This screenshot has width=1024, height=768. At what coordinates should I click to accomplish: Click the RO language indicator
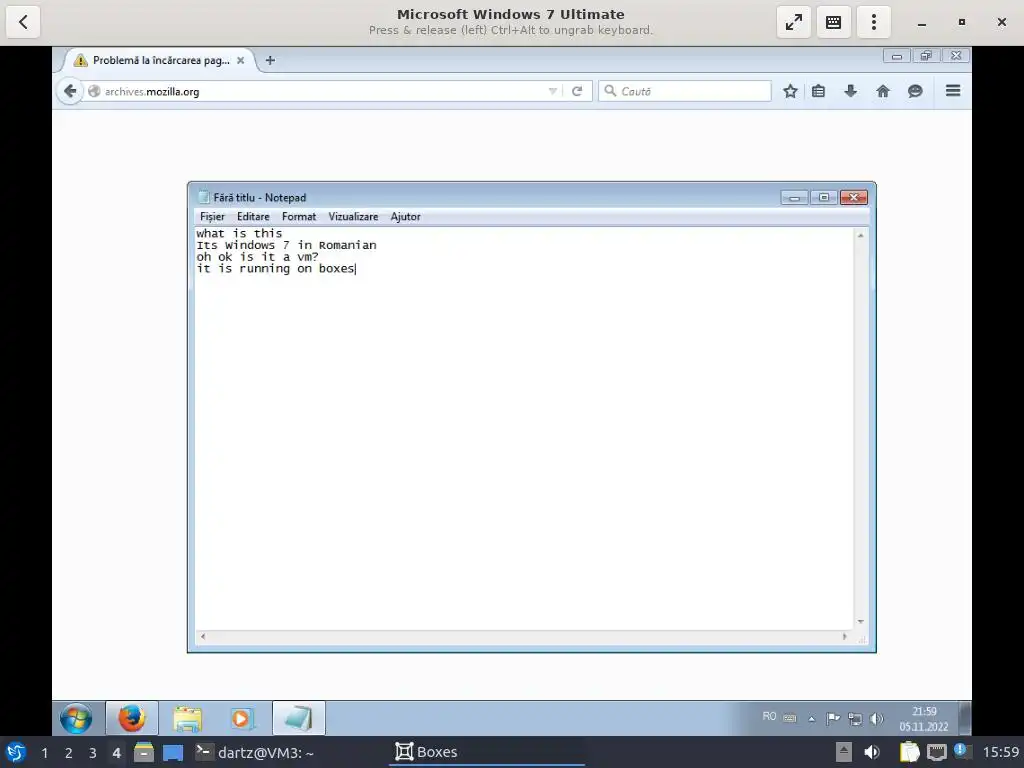769,716
